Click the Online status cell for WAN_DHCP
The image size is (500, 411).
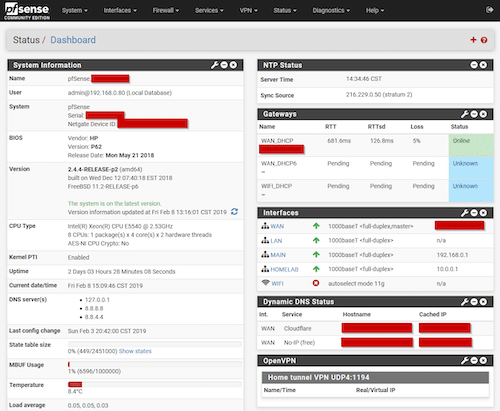pos(471,146)
